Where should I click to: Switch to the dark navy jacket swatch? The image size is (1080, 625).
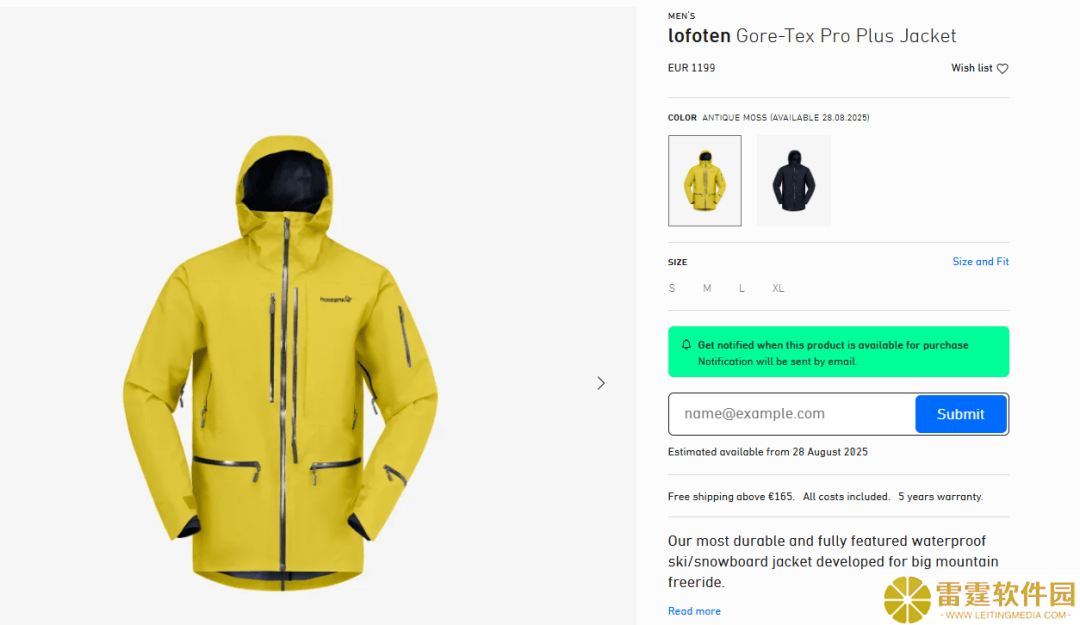(x=793, y=181)
